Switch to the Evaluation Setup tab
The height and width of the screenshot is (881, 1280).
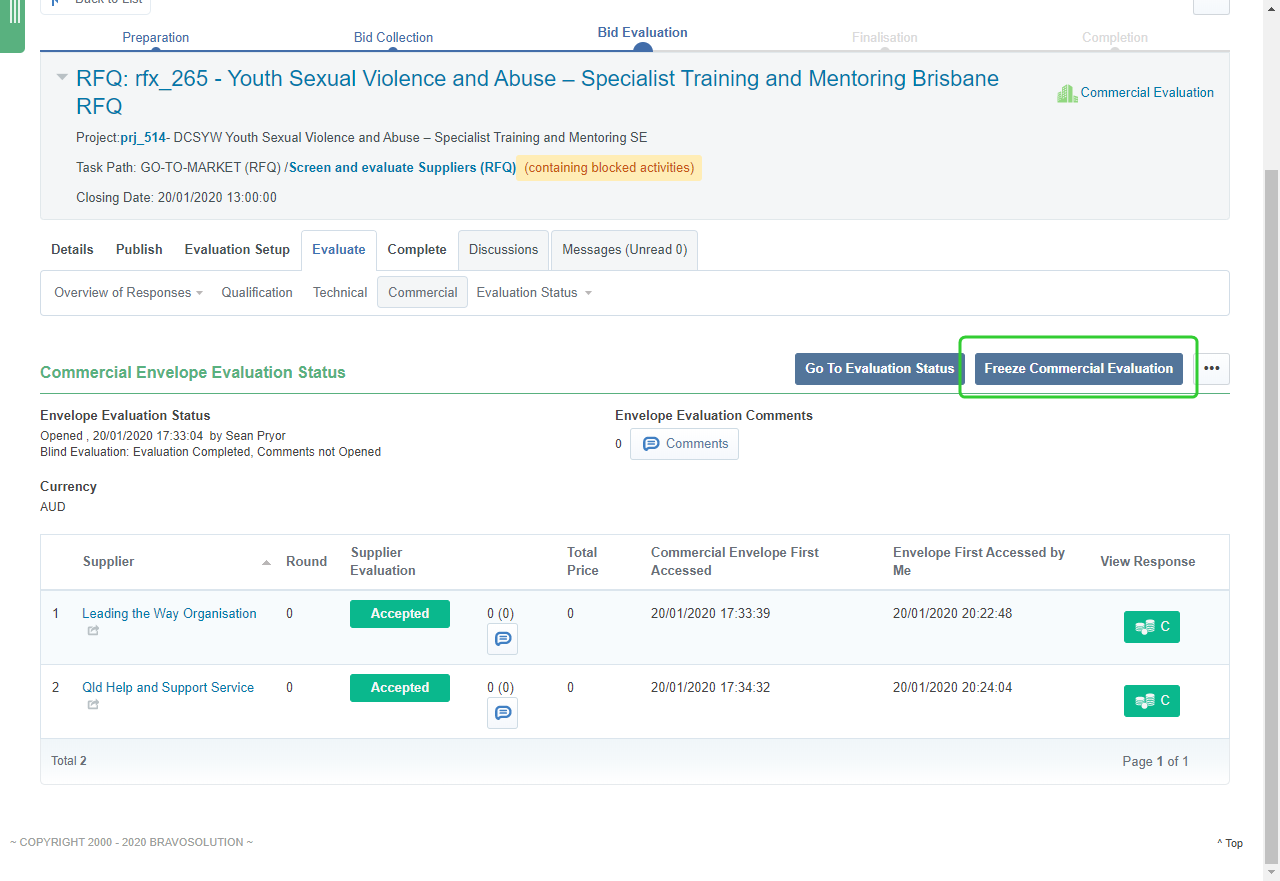pyautogui.click(x=237, y=250)
